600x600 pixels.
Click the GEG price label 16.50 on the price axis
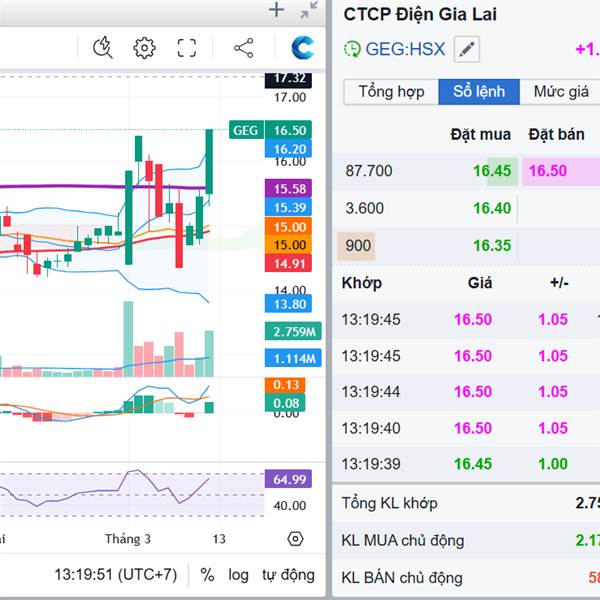point(289,130)
